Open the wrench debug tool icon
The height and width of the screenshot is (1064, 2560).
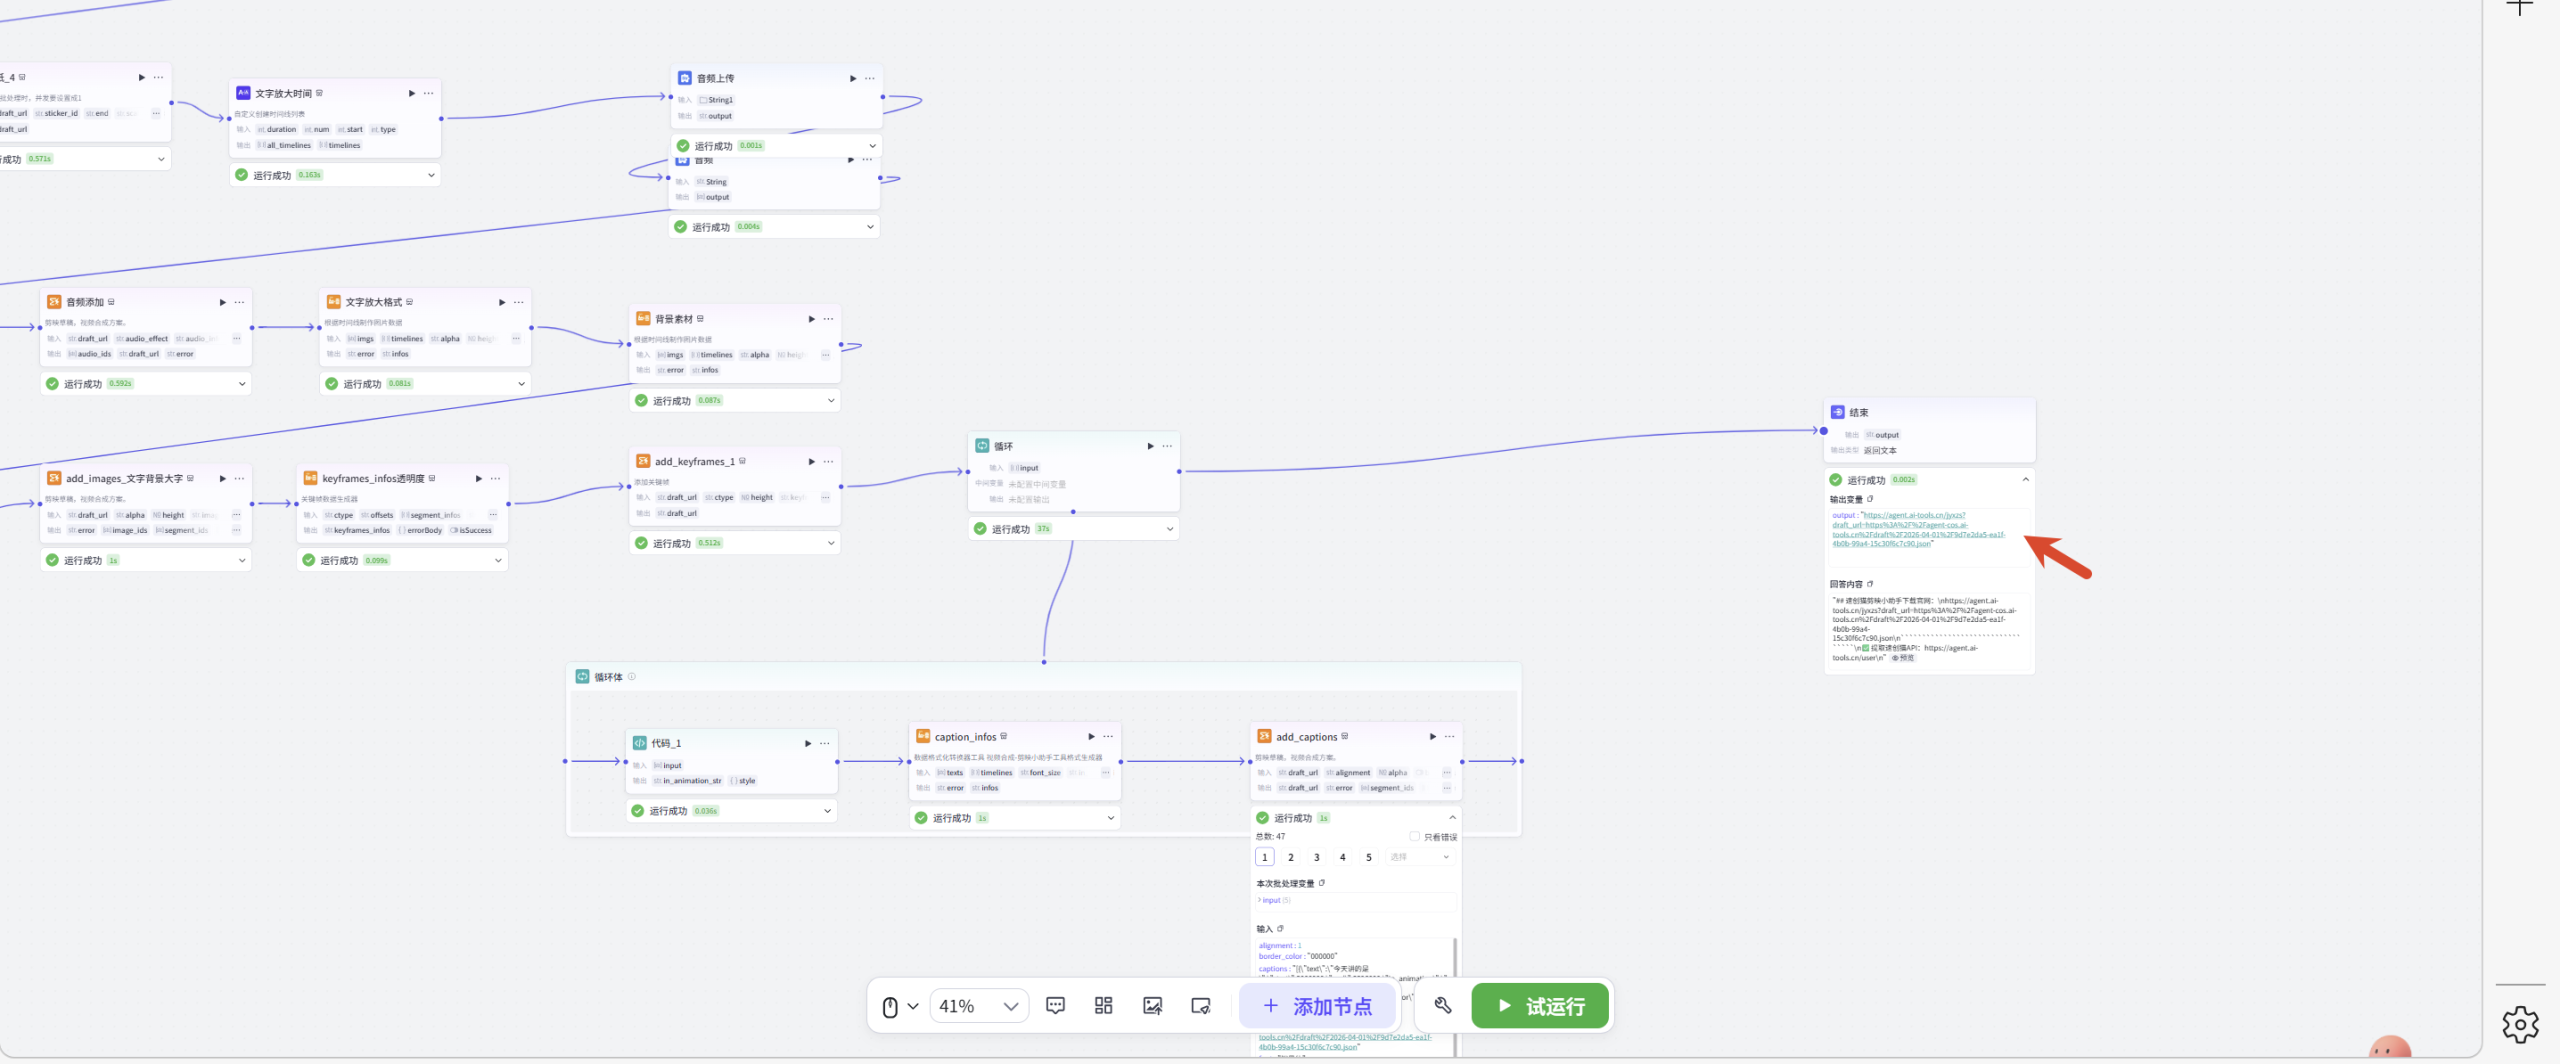pos(1442,1006)
